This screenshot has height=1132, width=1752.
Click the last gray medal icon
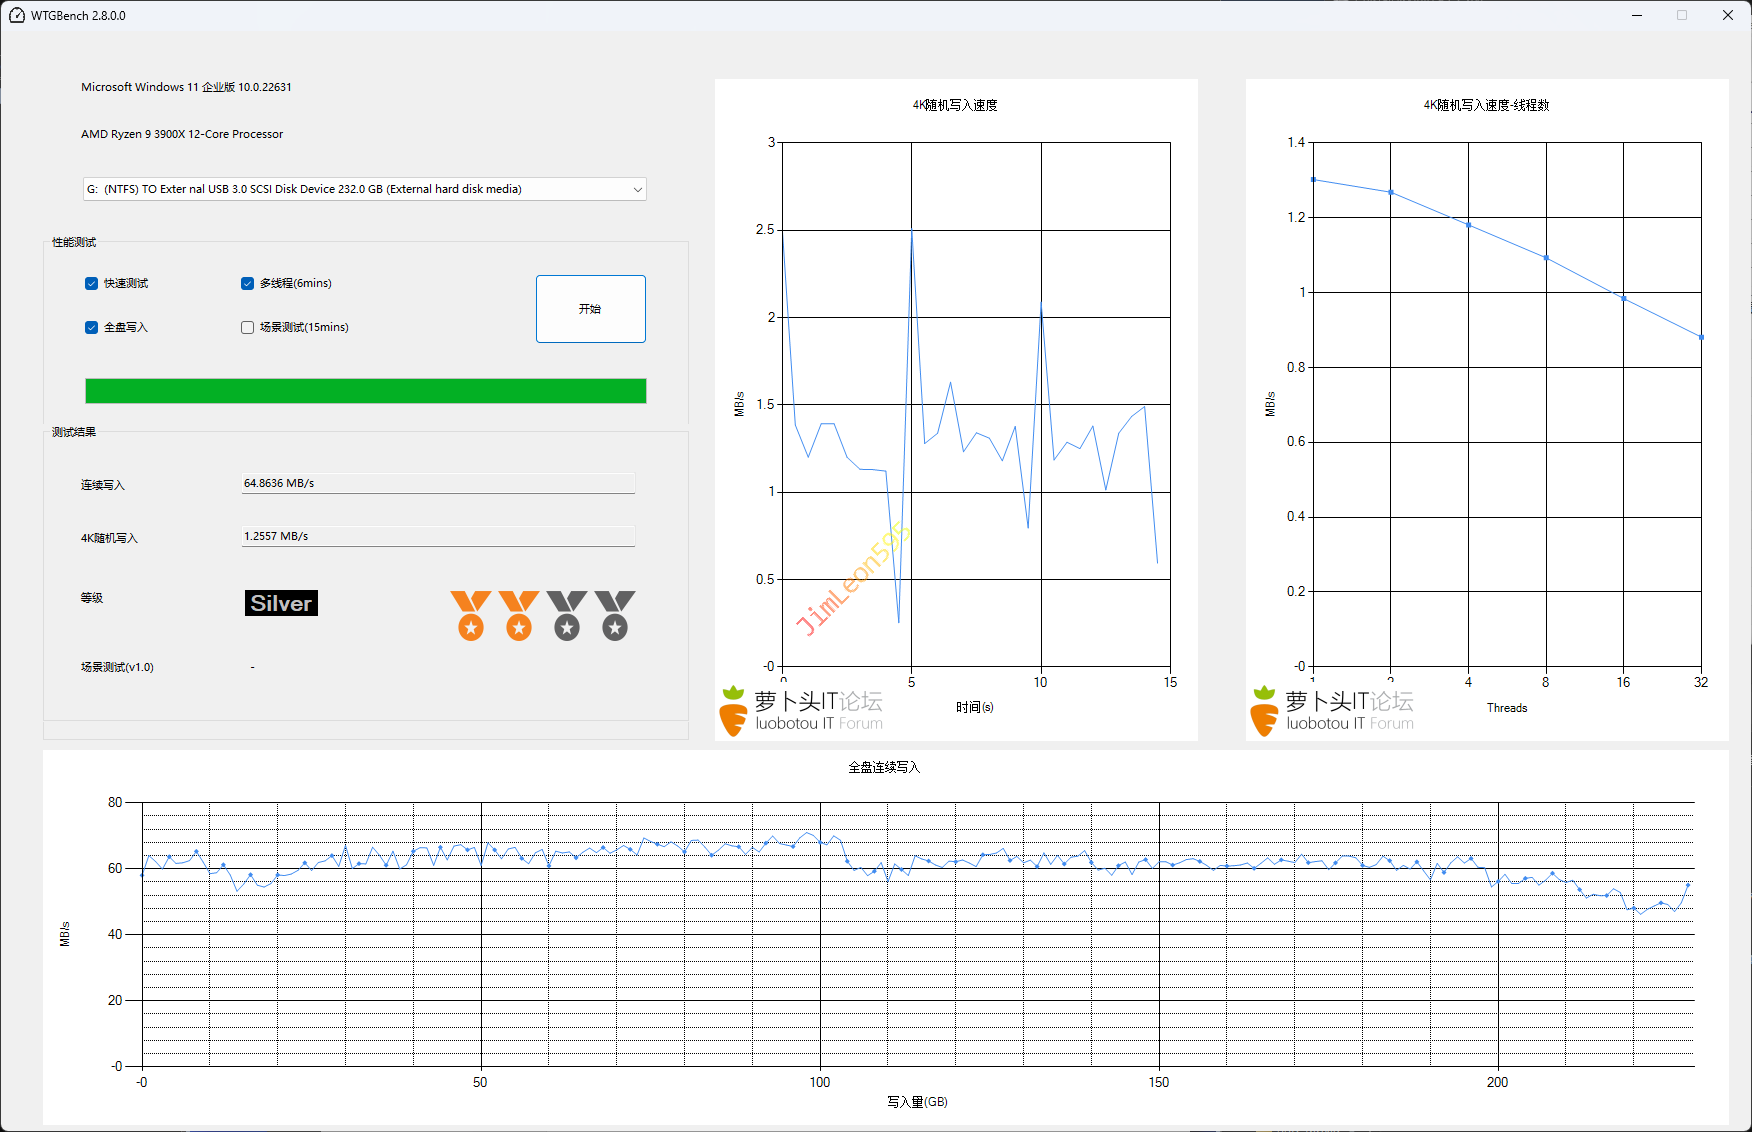pyautogui.click(x=615, y=615)
